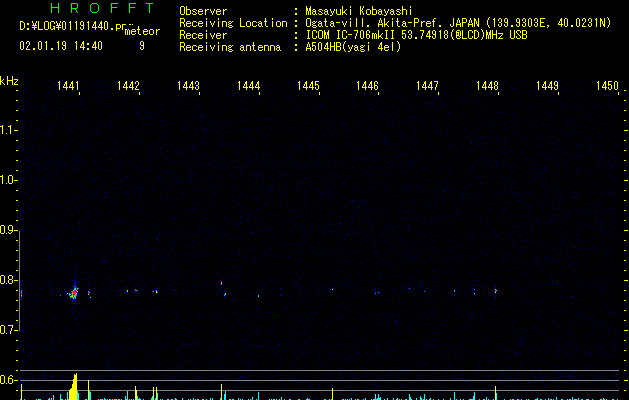The image size is (629, 400).
Task: Click the 1441 time axis label
Action: click(68, 85)
